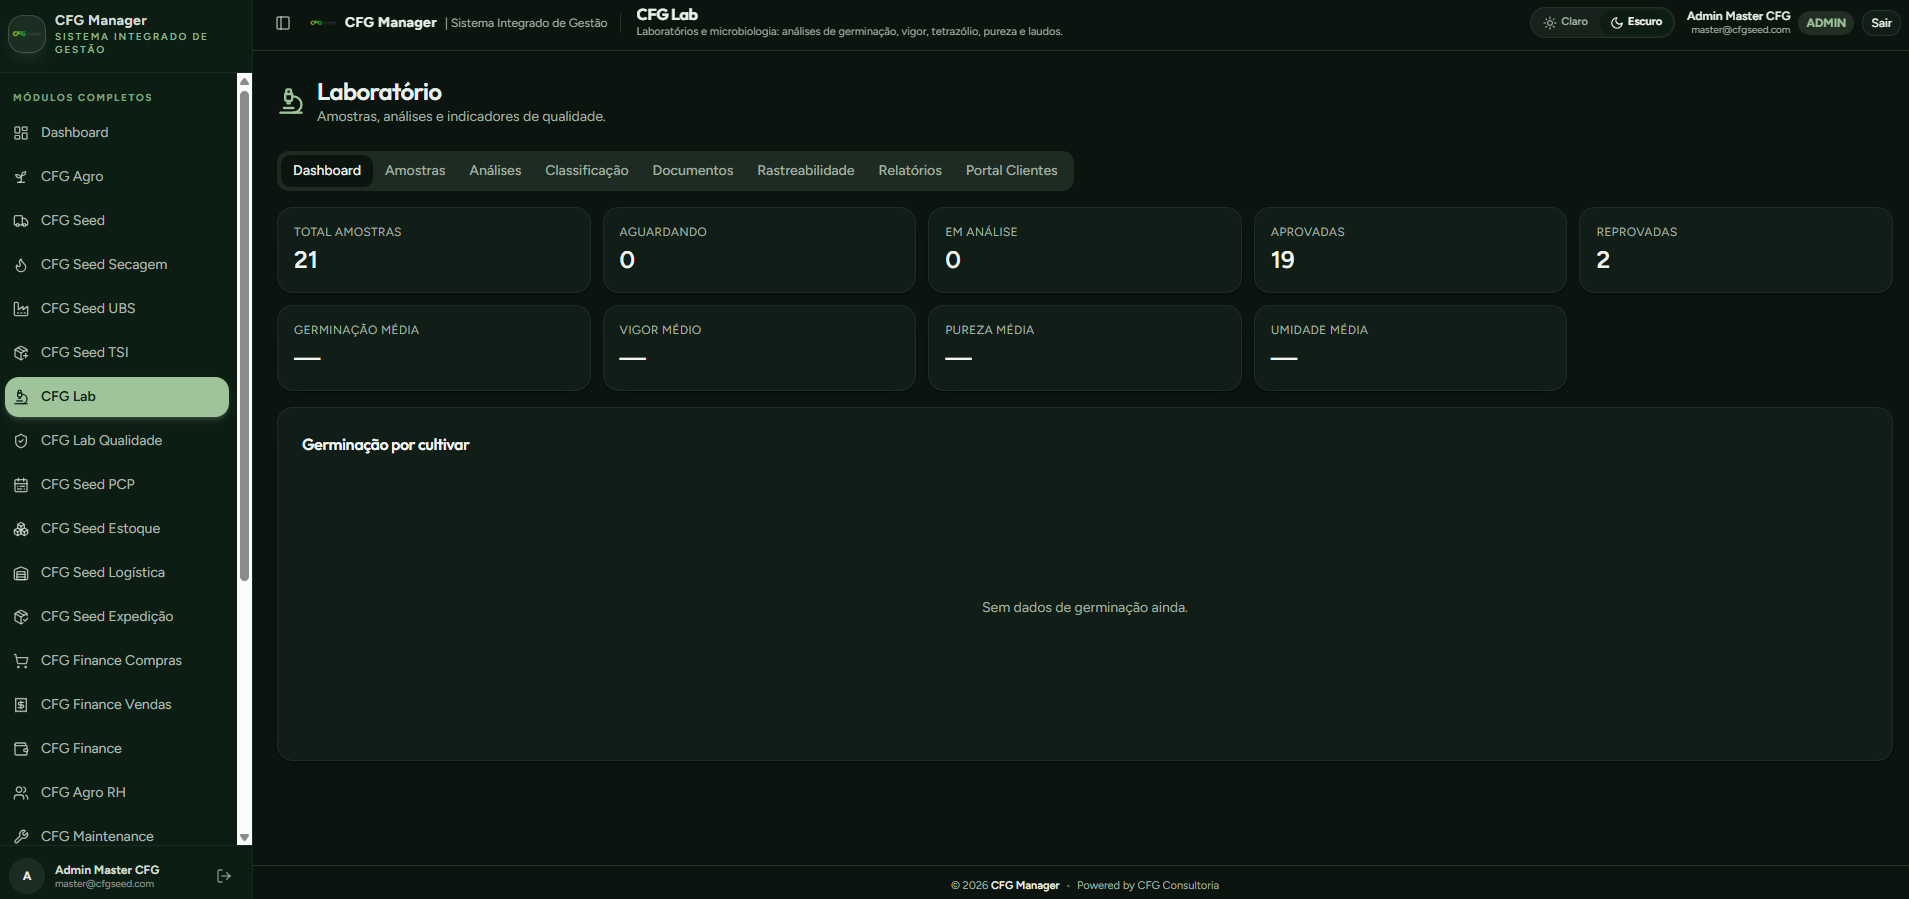The height and width of the screenshot is (899, 1909).
Task: Click the Aprovadas card showing 19
Action: [x=1410, y=250]
